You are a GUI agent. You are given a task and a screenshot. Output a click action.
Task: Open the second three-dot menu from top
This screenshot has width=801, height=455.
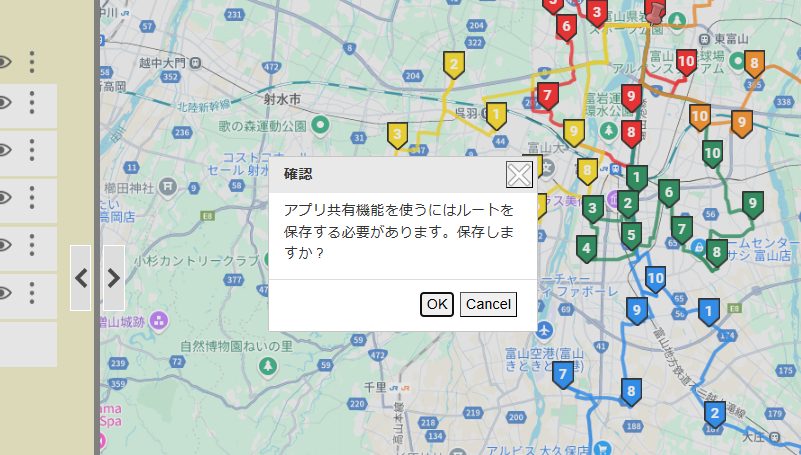click(x=32, y=101)
